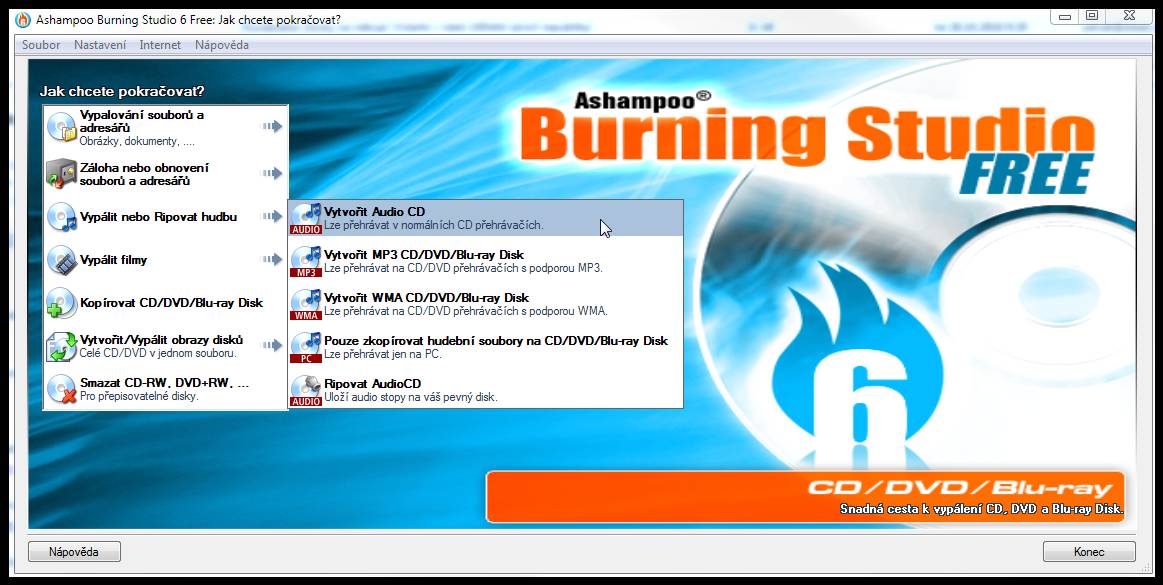Select the Vypálit nebo Ripovat hudbu label
The width and height of the screenshot is (1163, 585).
pyautogui.click(x=159, y=217)
